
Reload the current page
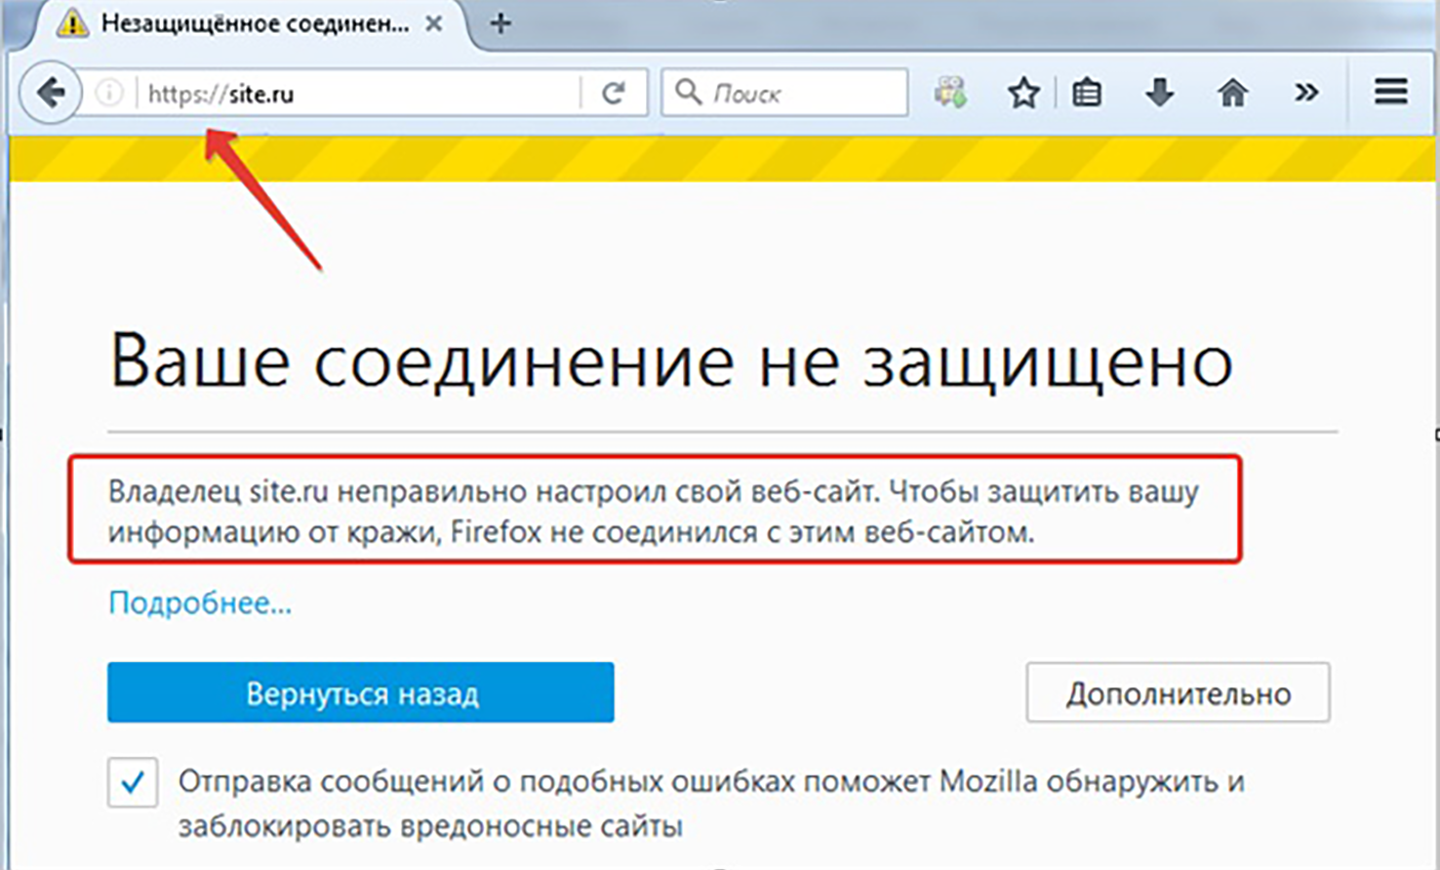[x=613, y=93]
